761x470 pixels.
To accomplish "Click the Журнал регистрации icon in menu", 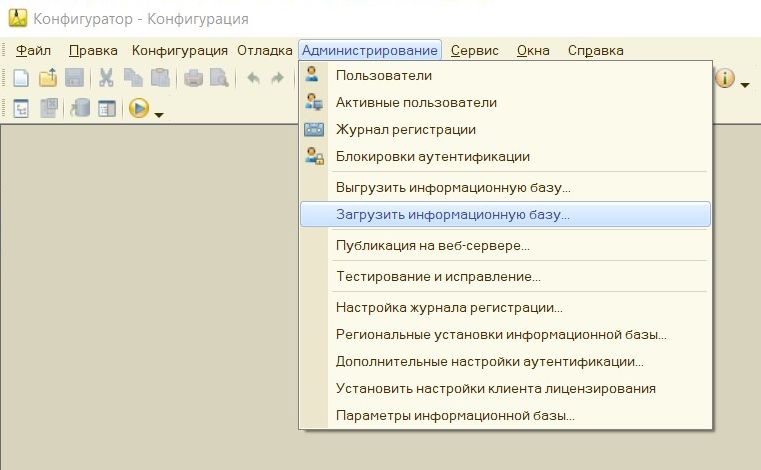I will click(314, 129).
